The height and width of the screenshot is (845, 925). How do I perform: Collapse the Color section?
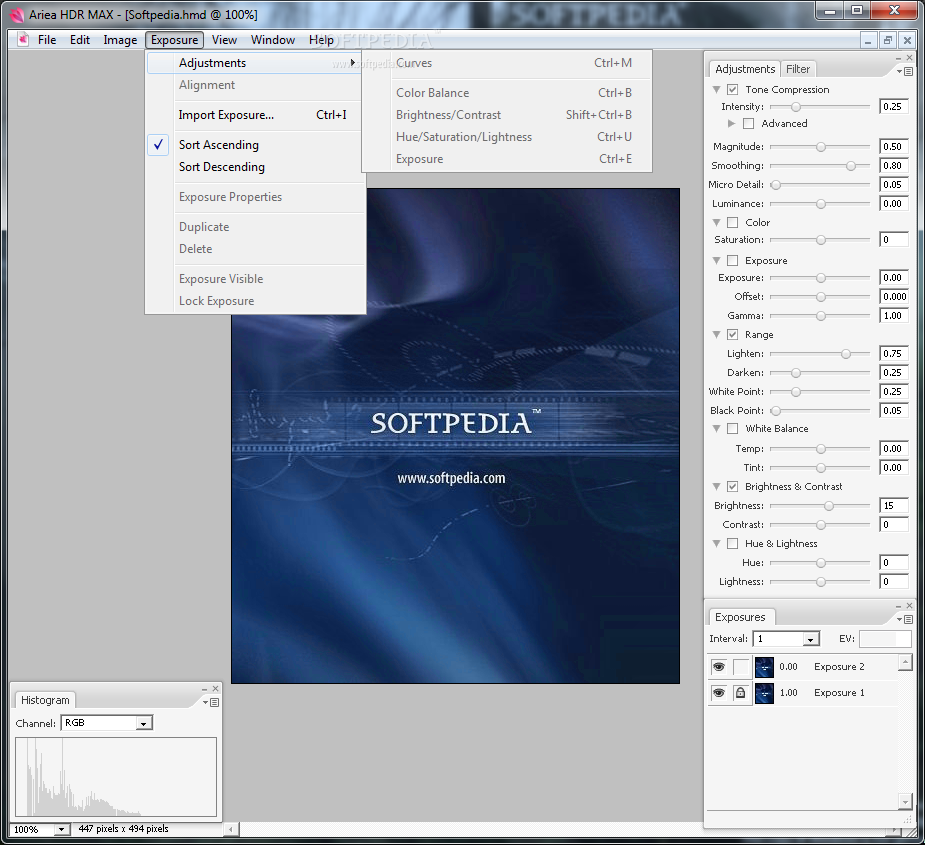tap(716, 222)
